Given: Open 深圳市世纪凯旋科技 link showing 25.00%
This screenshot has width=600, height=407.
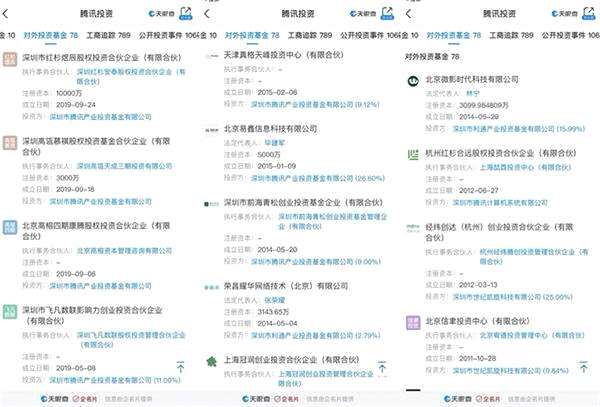Looking at the screenshot, I should point(513,297).
